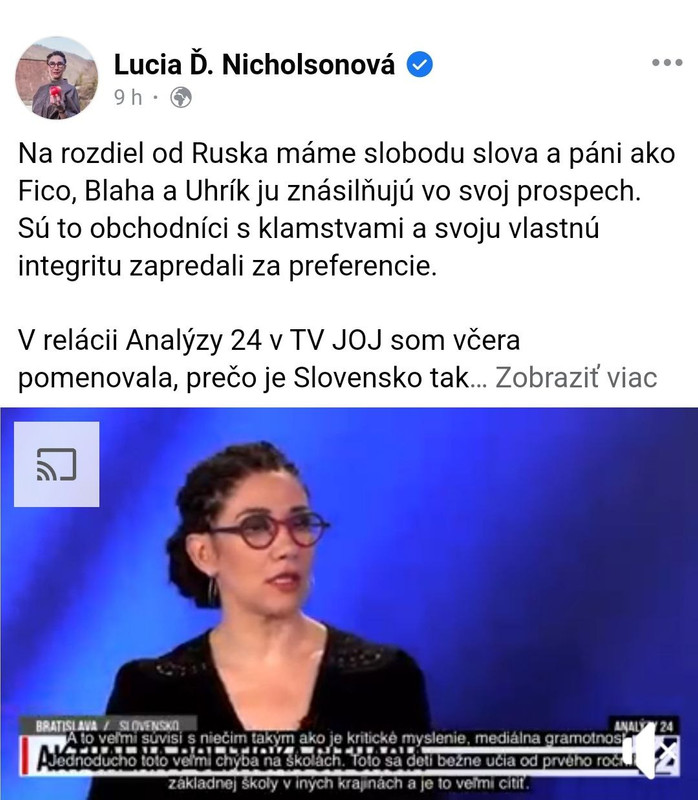698x800 pixels.
Task: Click the public globe privacy icon
Action: (181, 97)
